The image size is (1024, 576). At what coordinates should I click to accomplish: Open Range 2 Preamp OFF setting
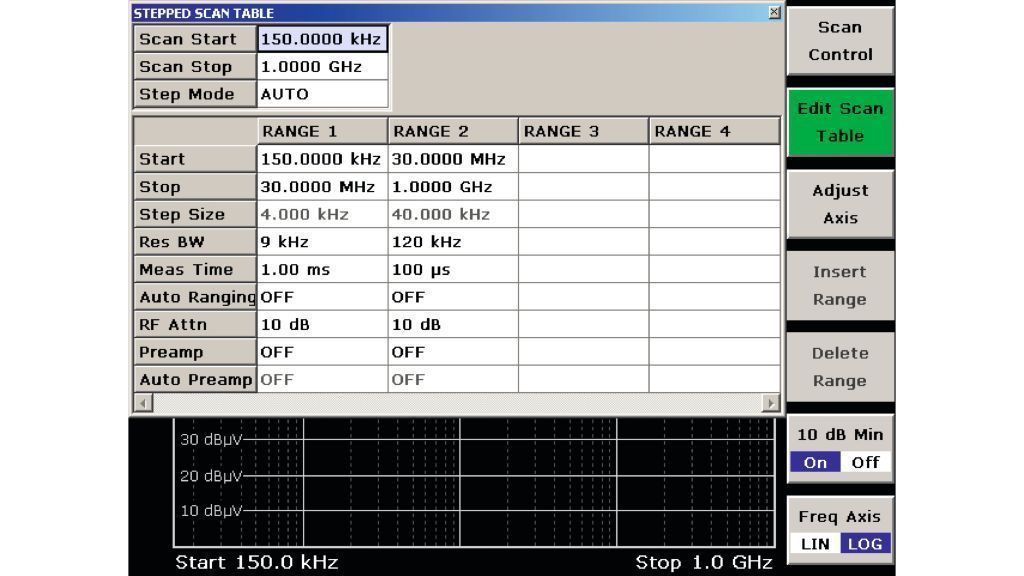(x=452, y=352)
